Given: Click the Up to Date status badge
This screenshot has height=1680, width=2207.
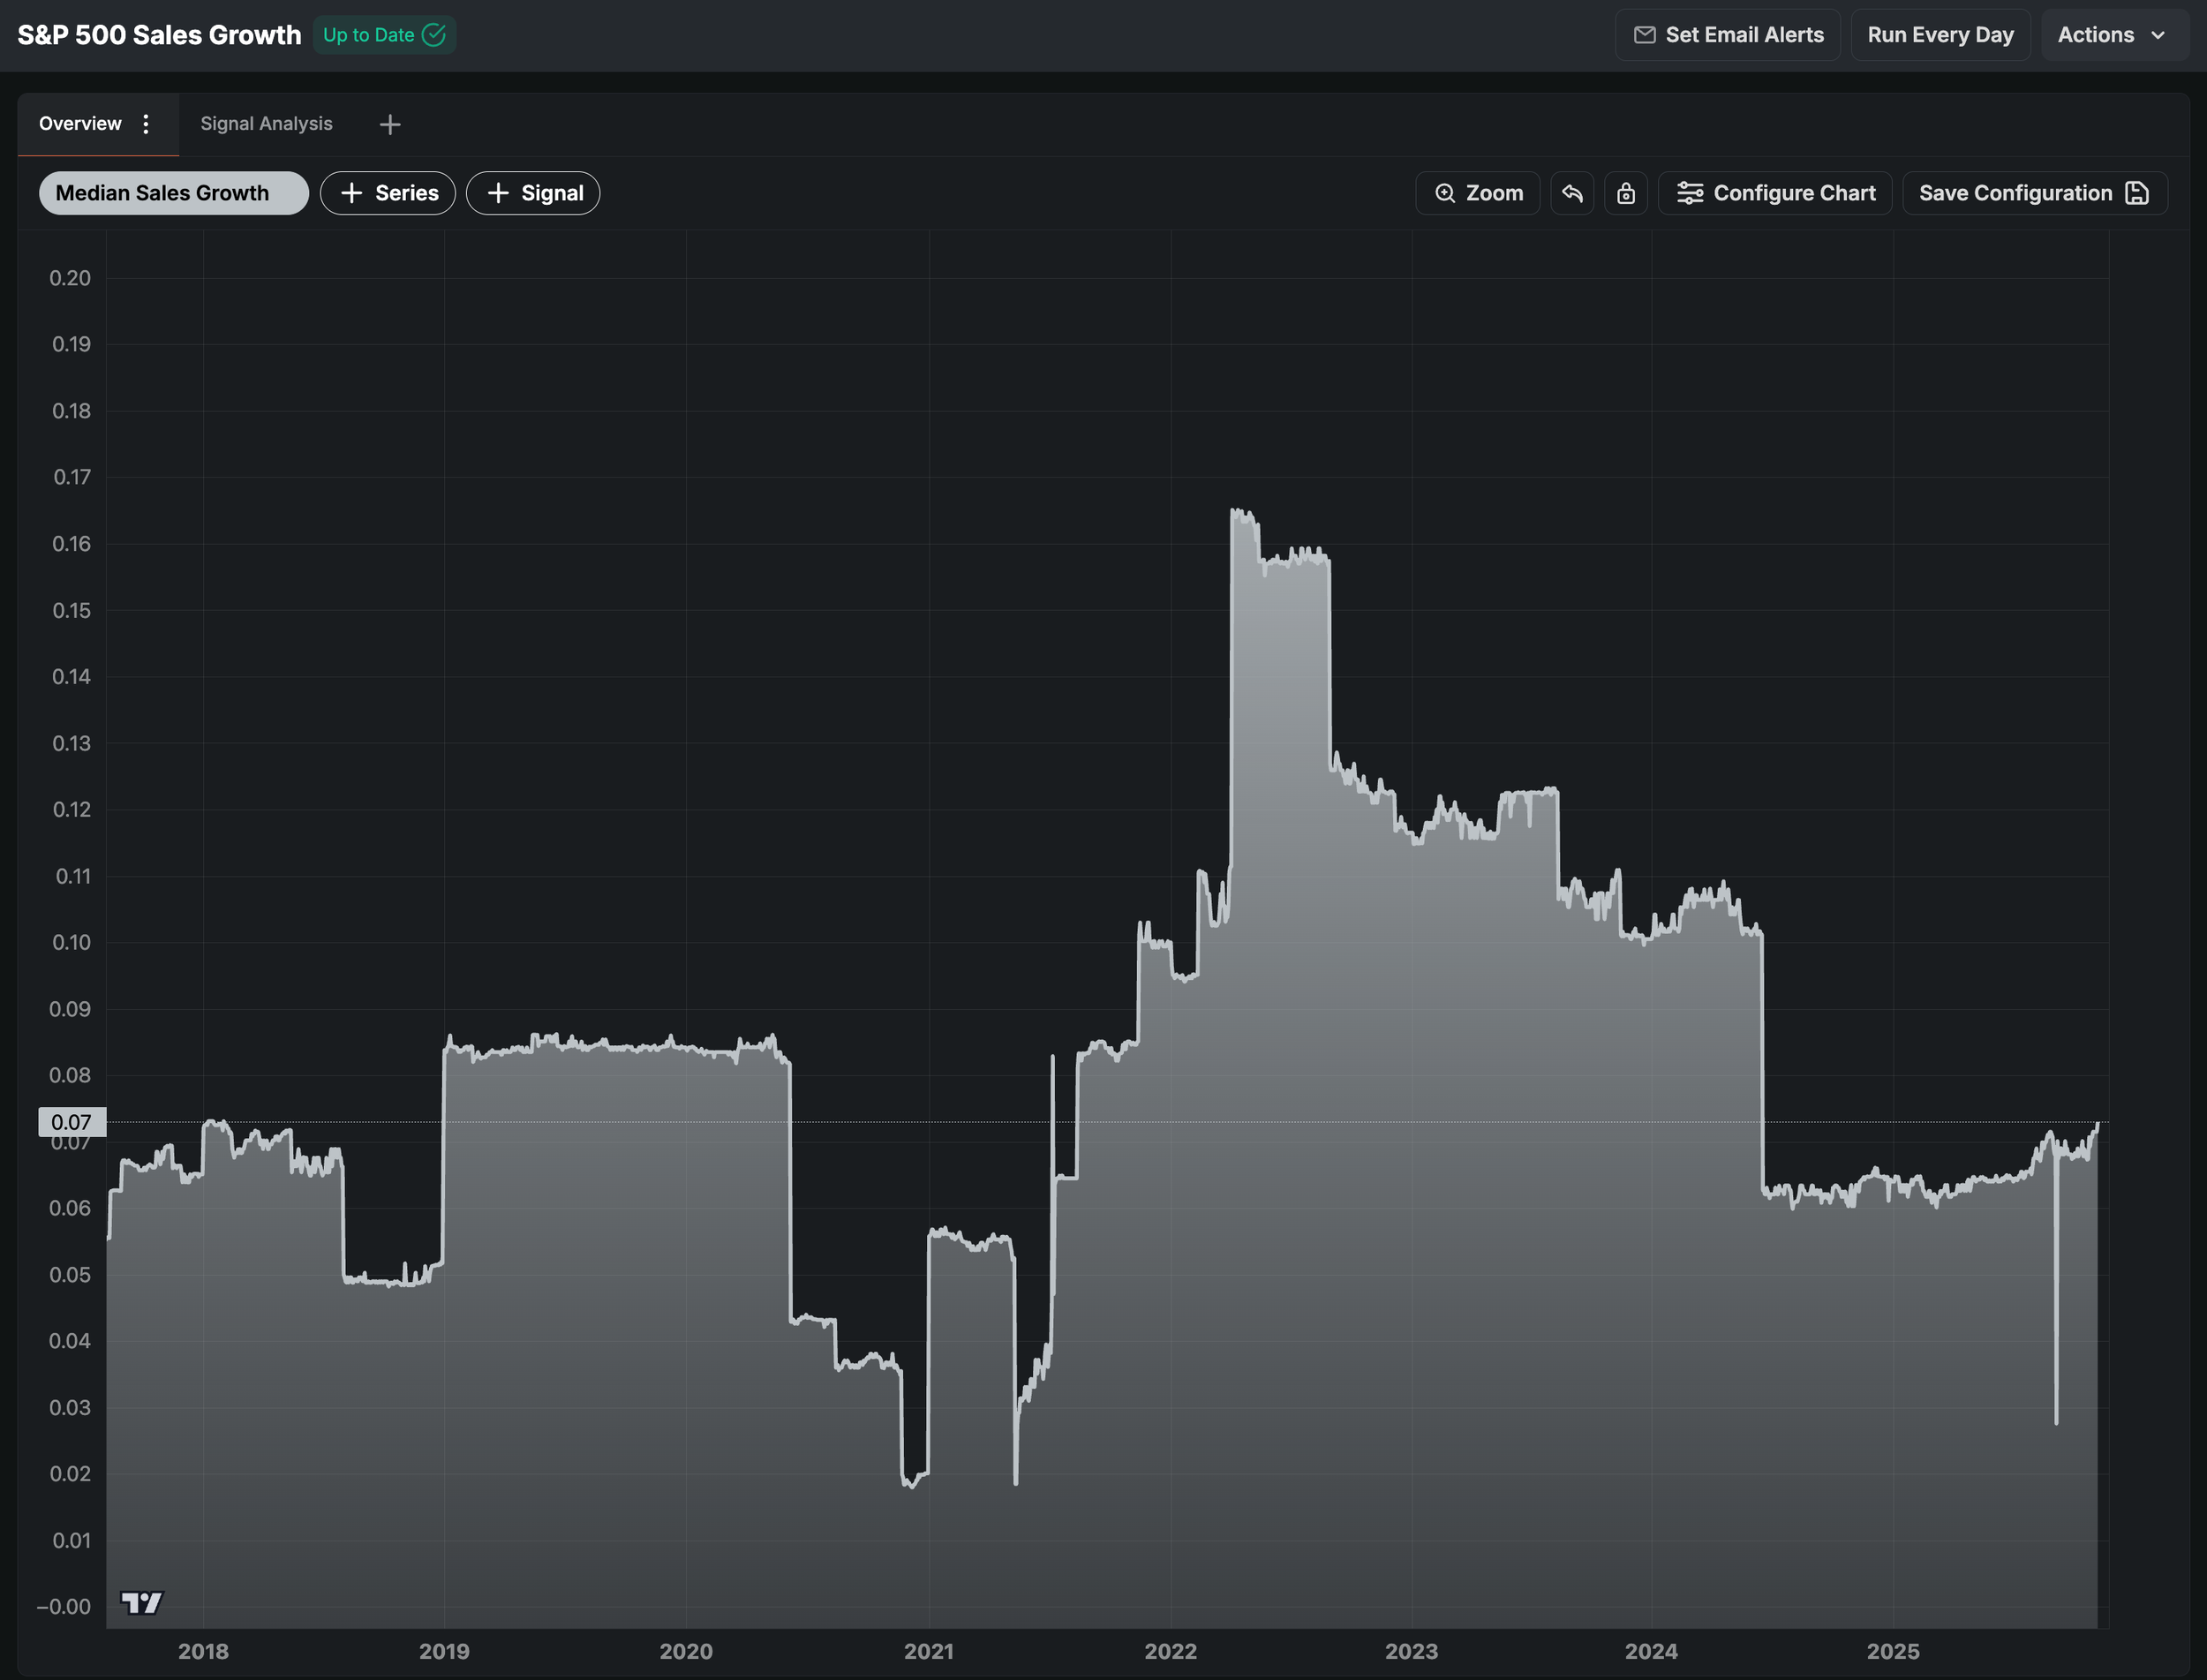Looking at the screenshot, I should (384, 35).
